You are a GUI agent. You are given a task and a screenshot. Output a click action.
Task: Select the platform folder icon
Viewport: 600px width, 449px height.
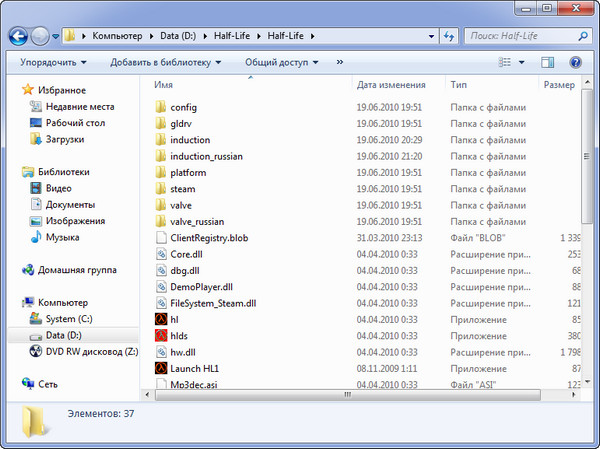(x=161, y=172)
